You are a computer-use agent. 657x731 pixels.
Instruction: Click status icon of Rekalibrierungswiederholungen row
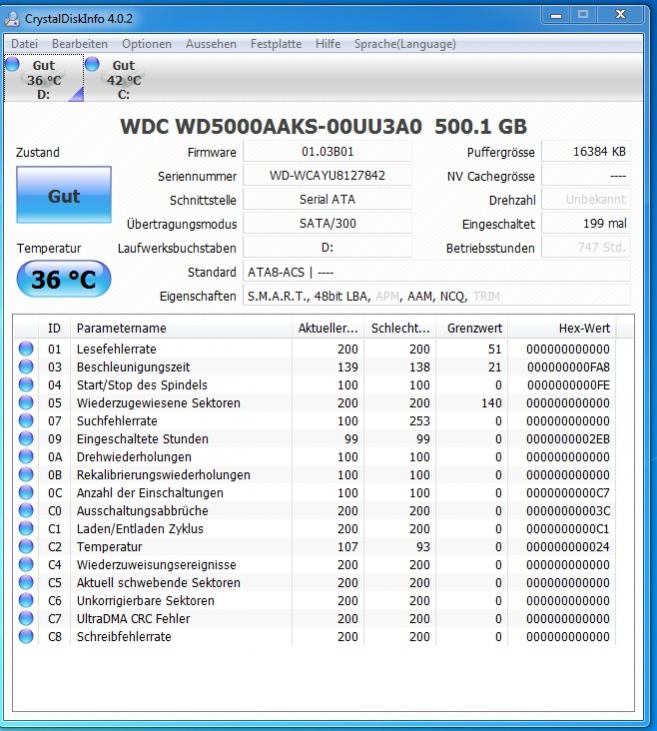[x=26, y=474]
